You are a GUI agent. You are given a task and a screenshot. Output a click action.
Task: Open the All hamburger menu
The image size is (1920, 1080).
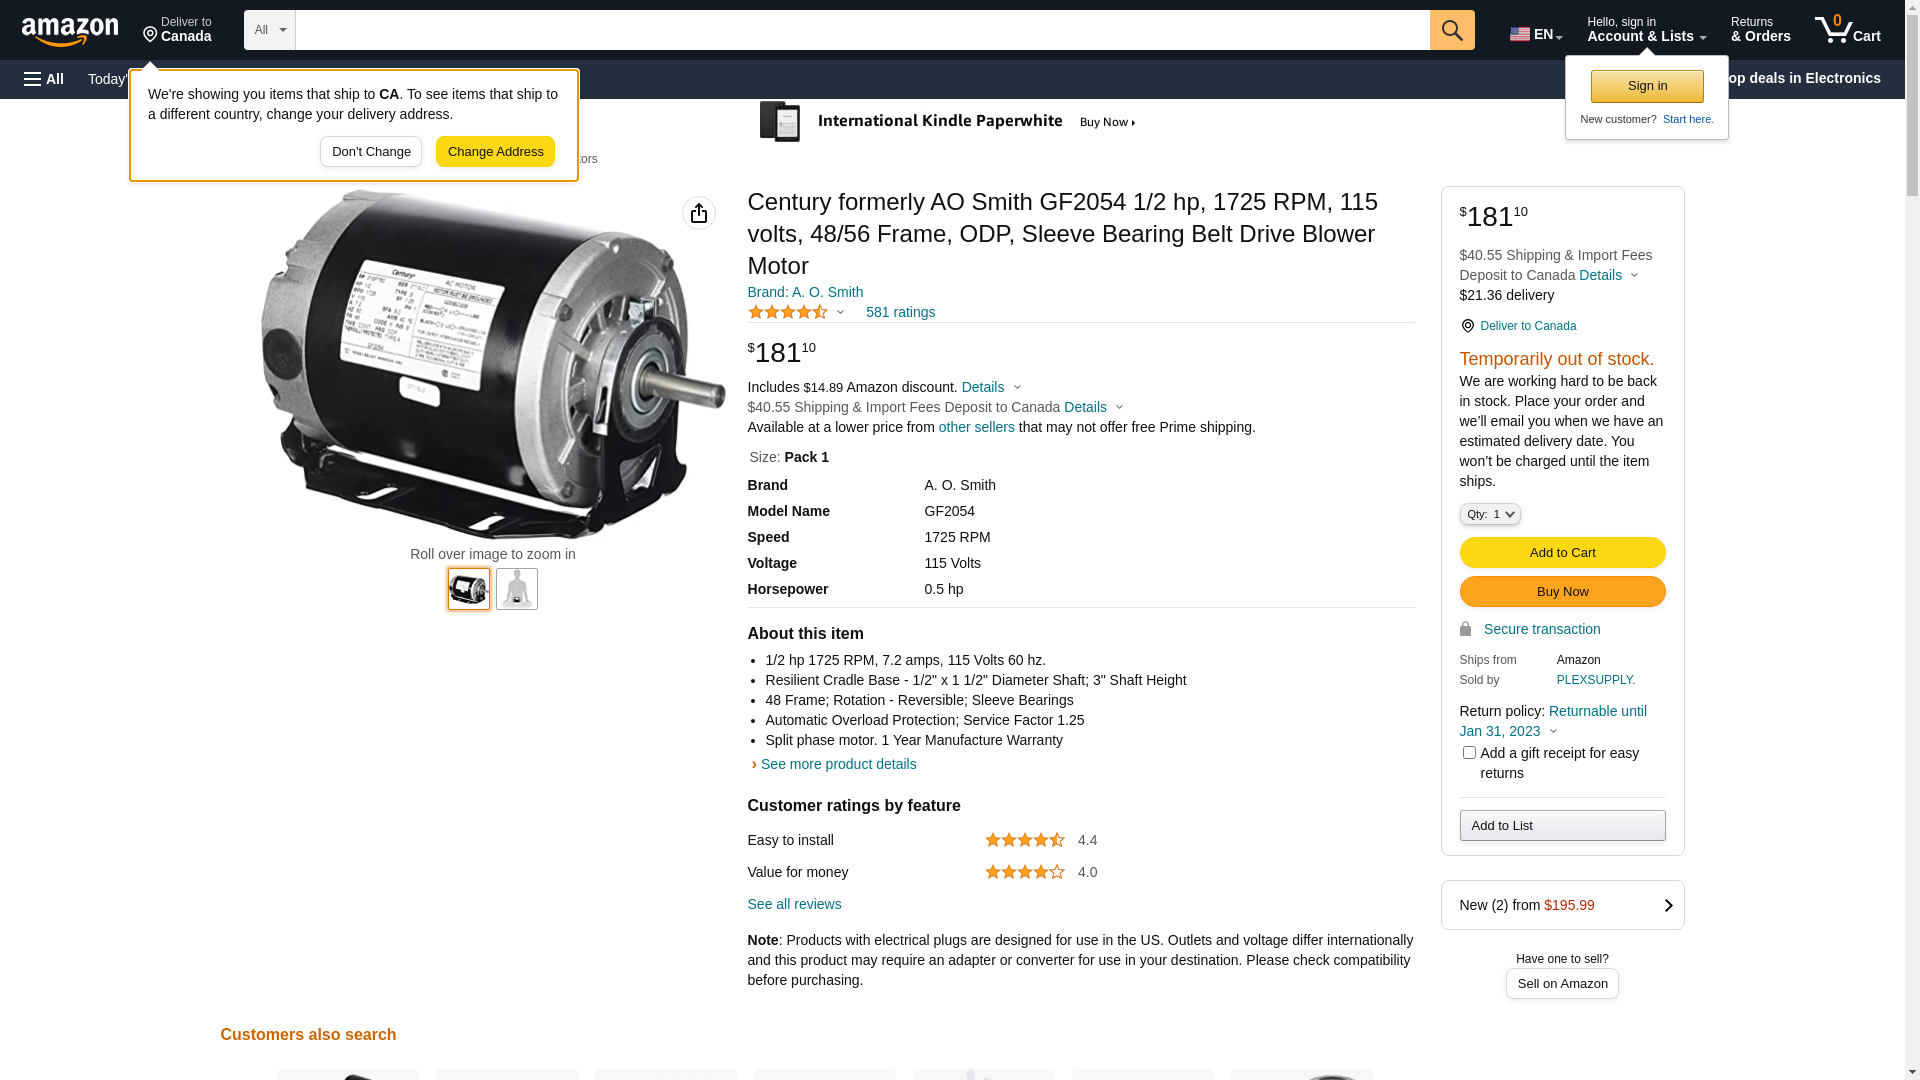click(x=44, y=79)
